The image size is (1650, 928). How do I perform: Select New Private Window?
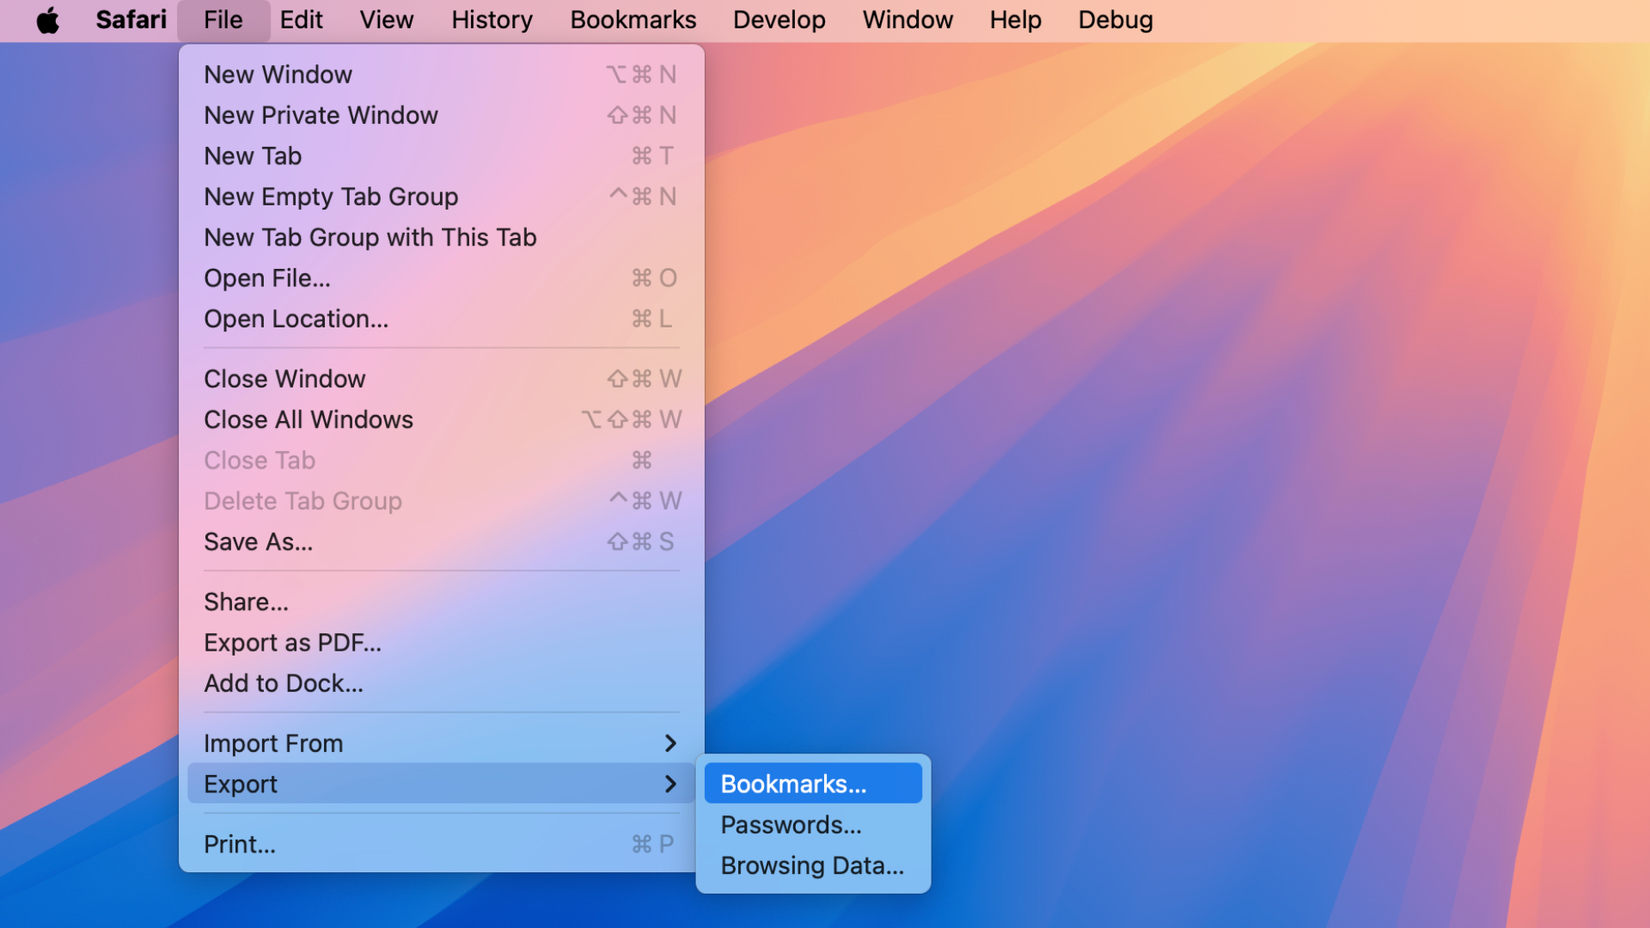441,115
